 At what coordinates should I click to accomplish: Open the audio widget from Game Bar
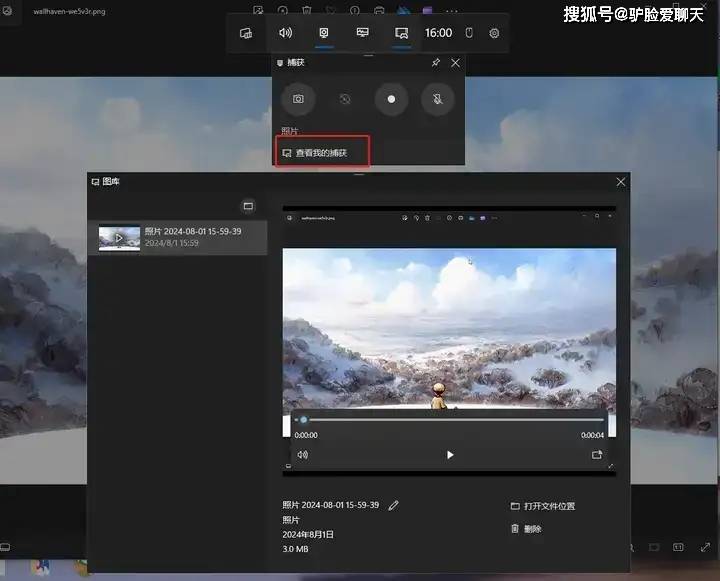coord(285,33)
